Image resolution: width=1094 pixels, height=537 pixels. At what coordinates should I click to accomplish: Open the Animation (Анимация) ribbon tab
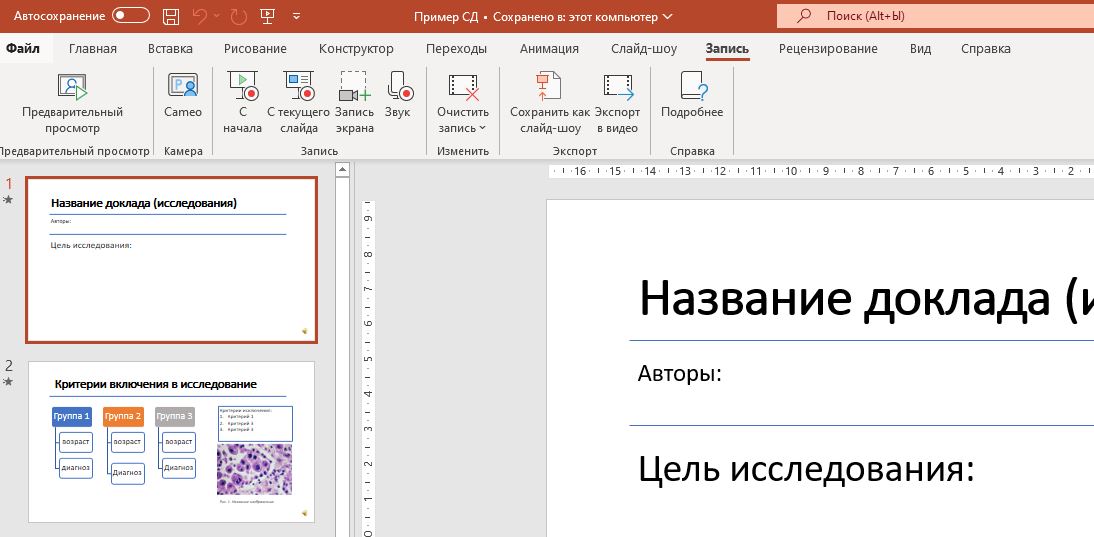tap(549, 49)
